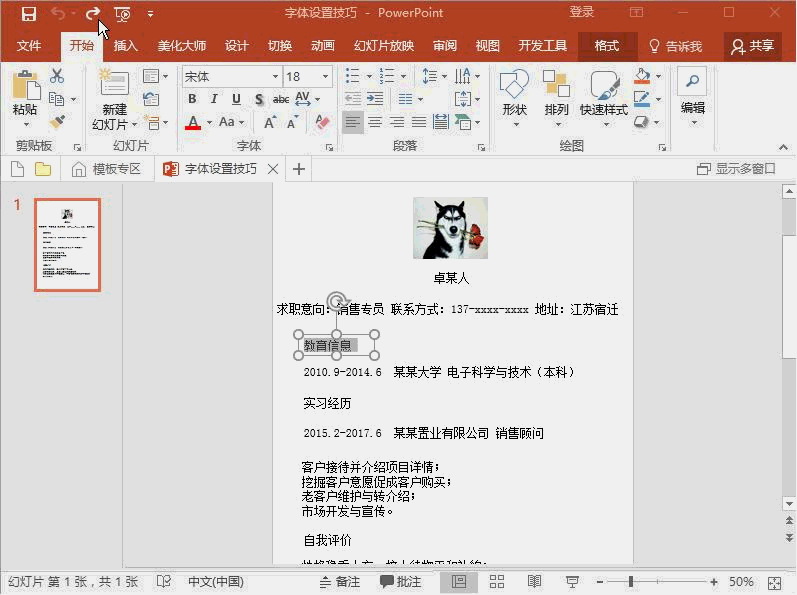Toggle italic formatting
797x595 pixels.
point(214,99)
